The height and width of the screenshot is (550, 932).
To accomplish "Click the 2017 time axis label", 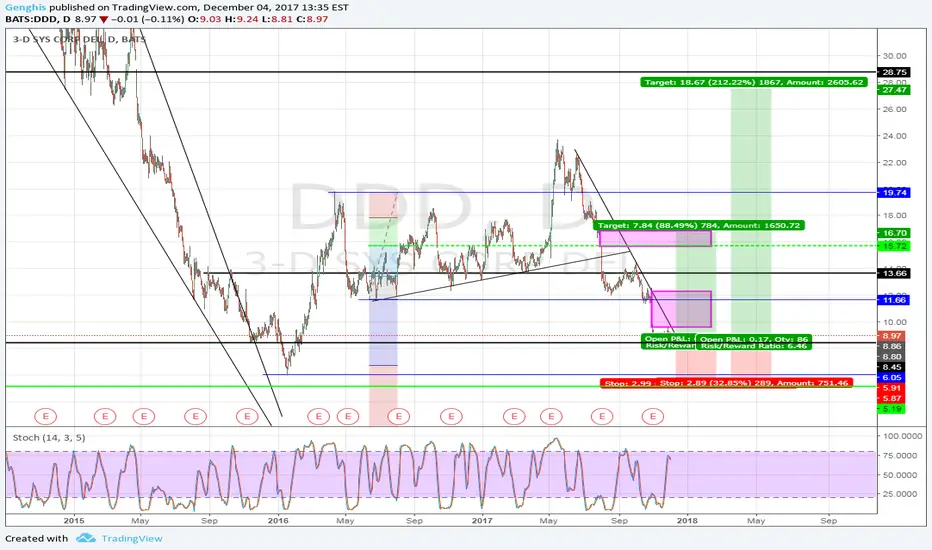I will tap(482, 521).
